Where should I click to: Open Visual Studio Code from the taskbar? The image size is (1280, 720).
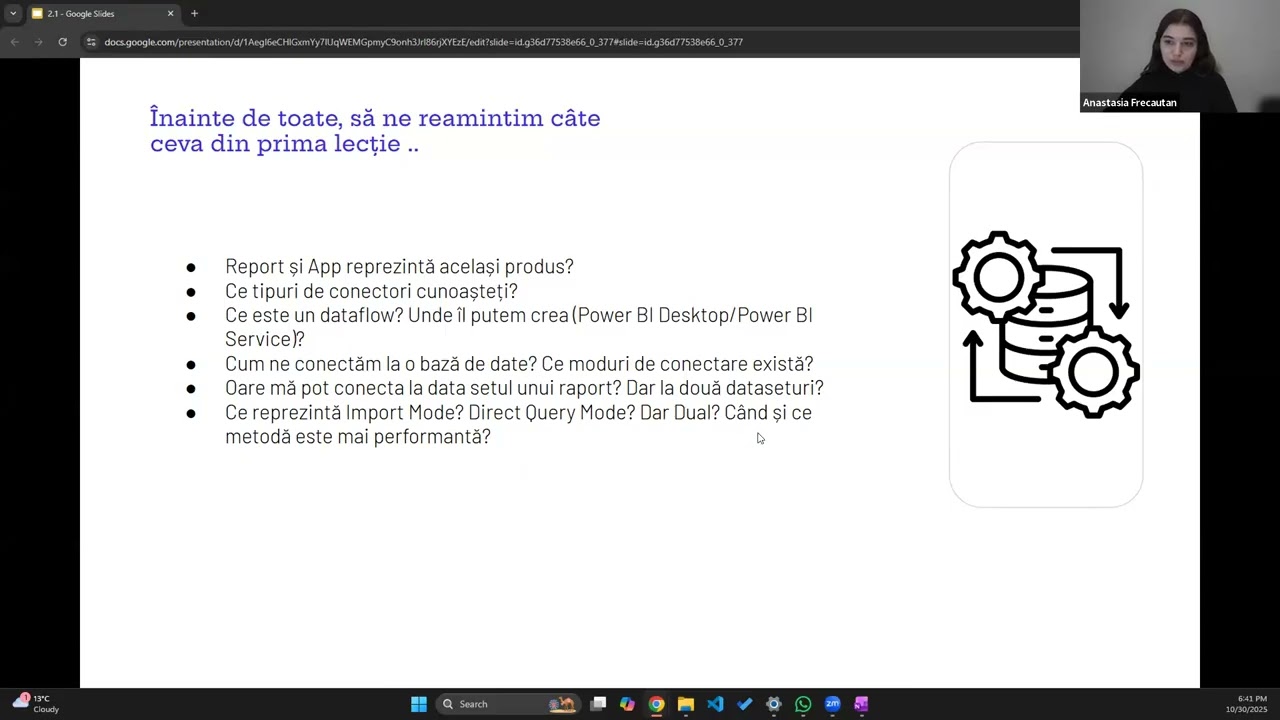point(715,704)
